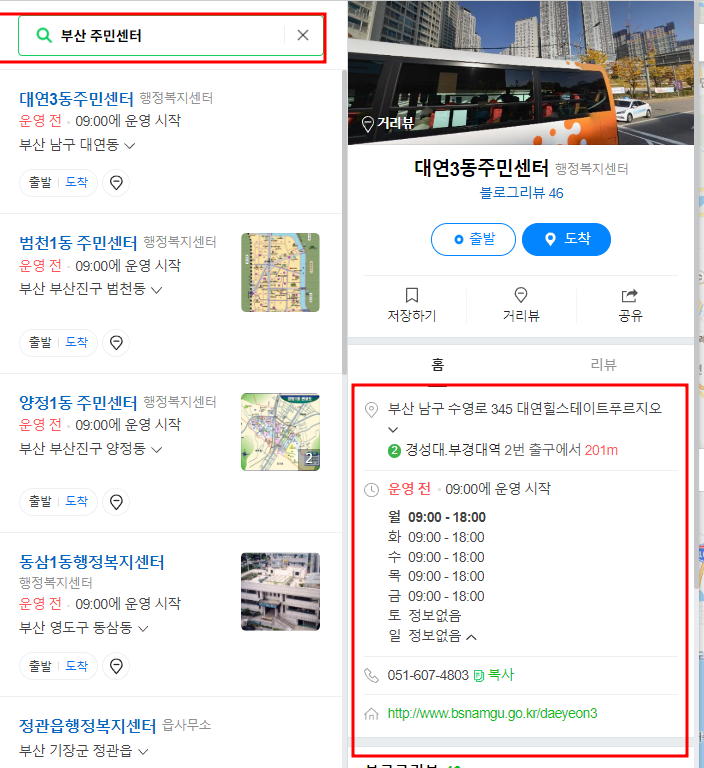
Task: Click phone number 051-607-4803
Action: (x=428, y=675)
